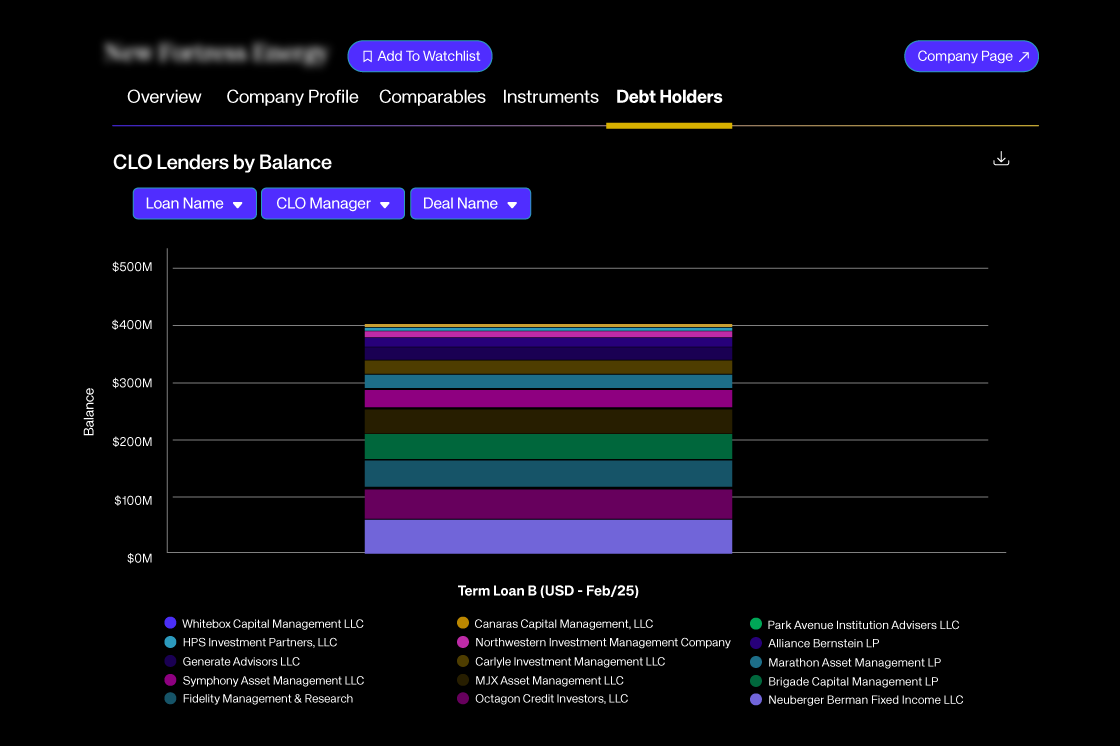Open the CLO Manager filter dropdown
The height and width of the screenshot is (746, 1120).
coord(332,203)
